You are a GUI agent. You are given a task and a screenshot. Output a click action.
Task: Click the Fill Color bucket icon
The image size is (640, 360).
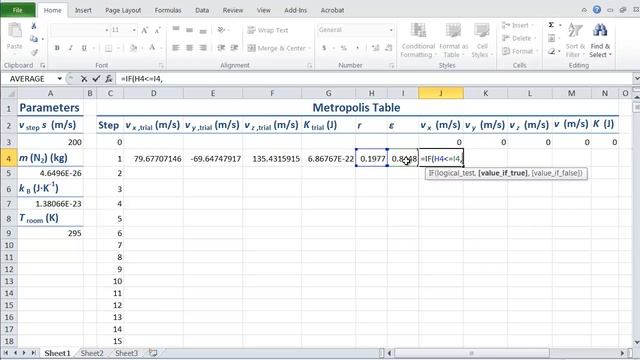[133, 48]
